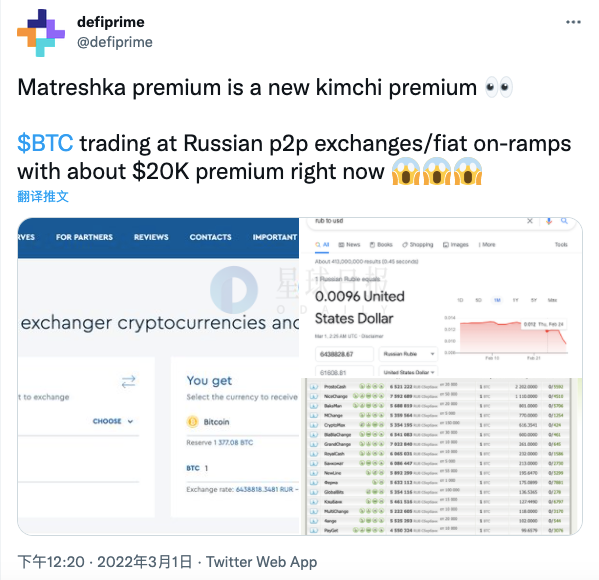Open the Russian Ruble currency dropdown

(408, 354)
